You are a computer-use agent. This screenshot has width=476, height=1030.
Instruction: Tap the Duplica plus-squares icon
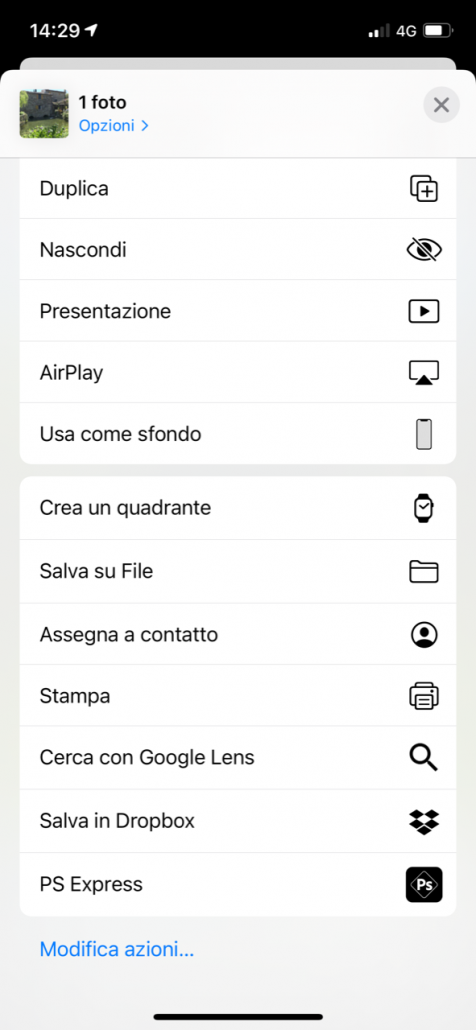click(423, 189)
